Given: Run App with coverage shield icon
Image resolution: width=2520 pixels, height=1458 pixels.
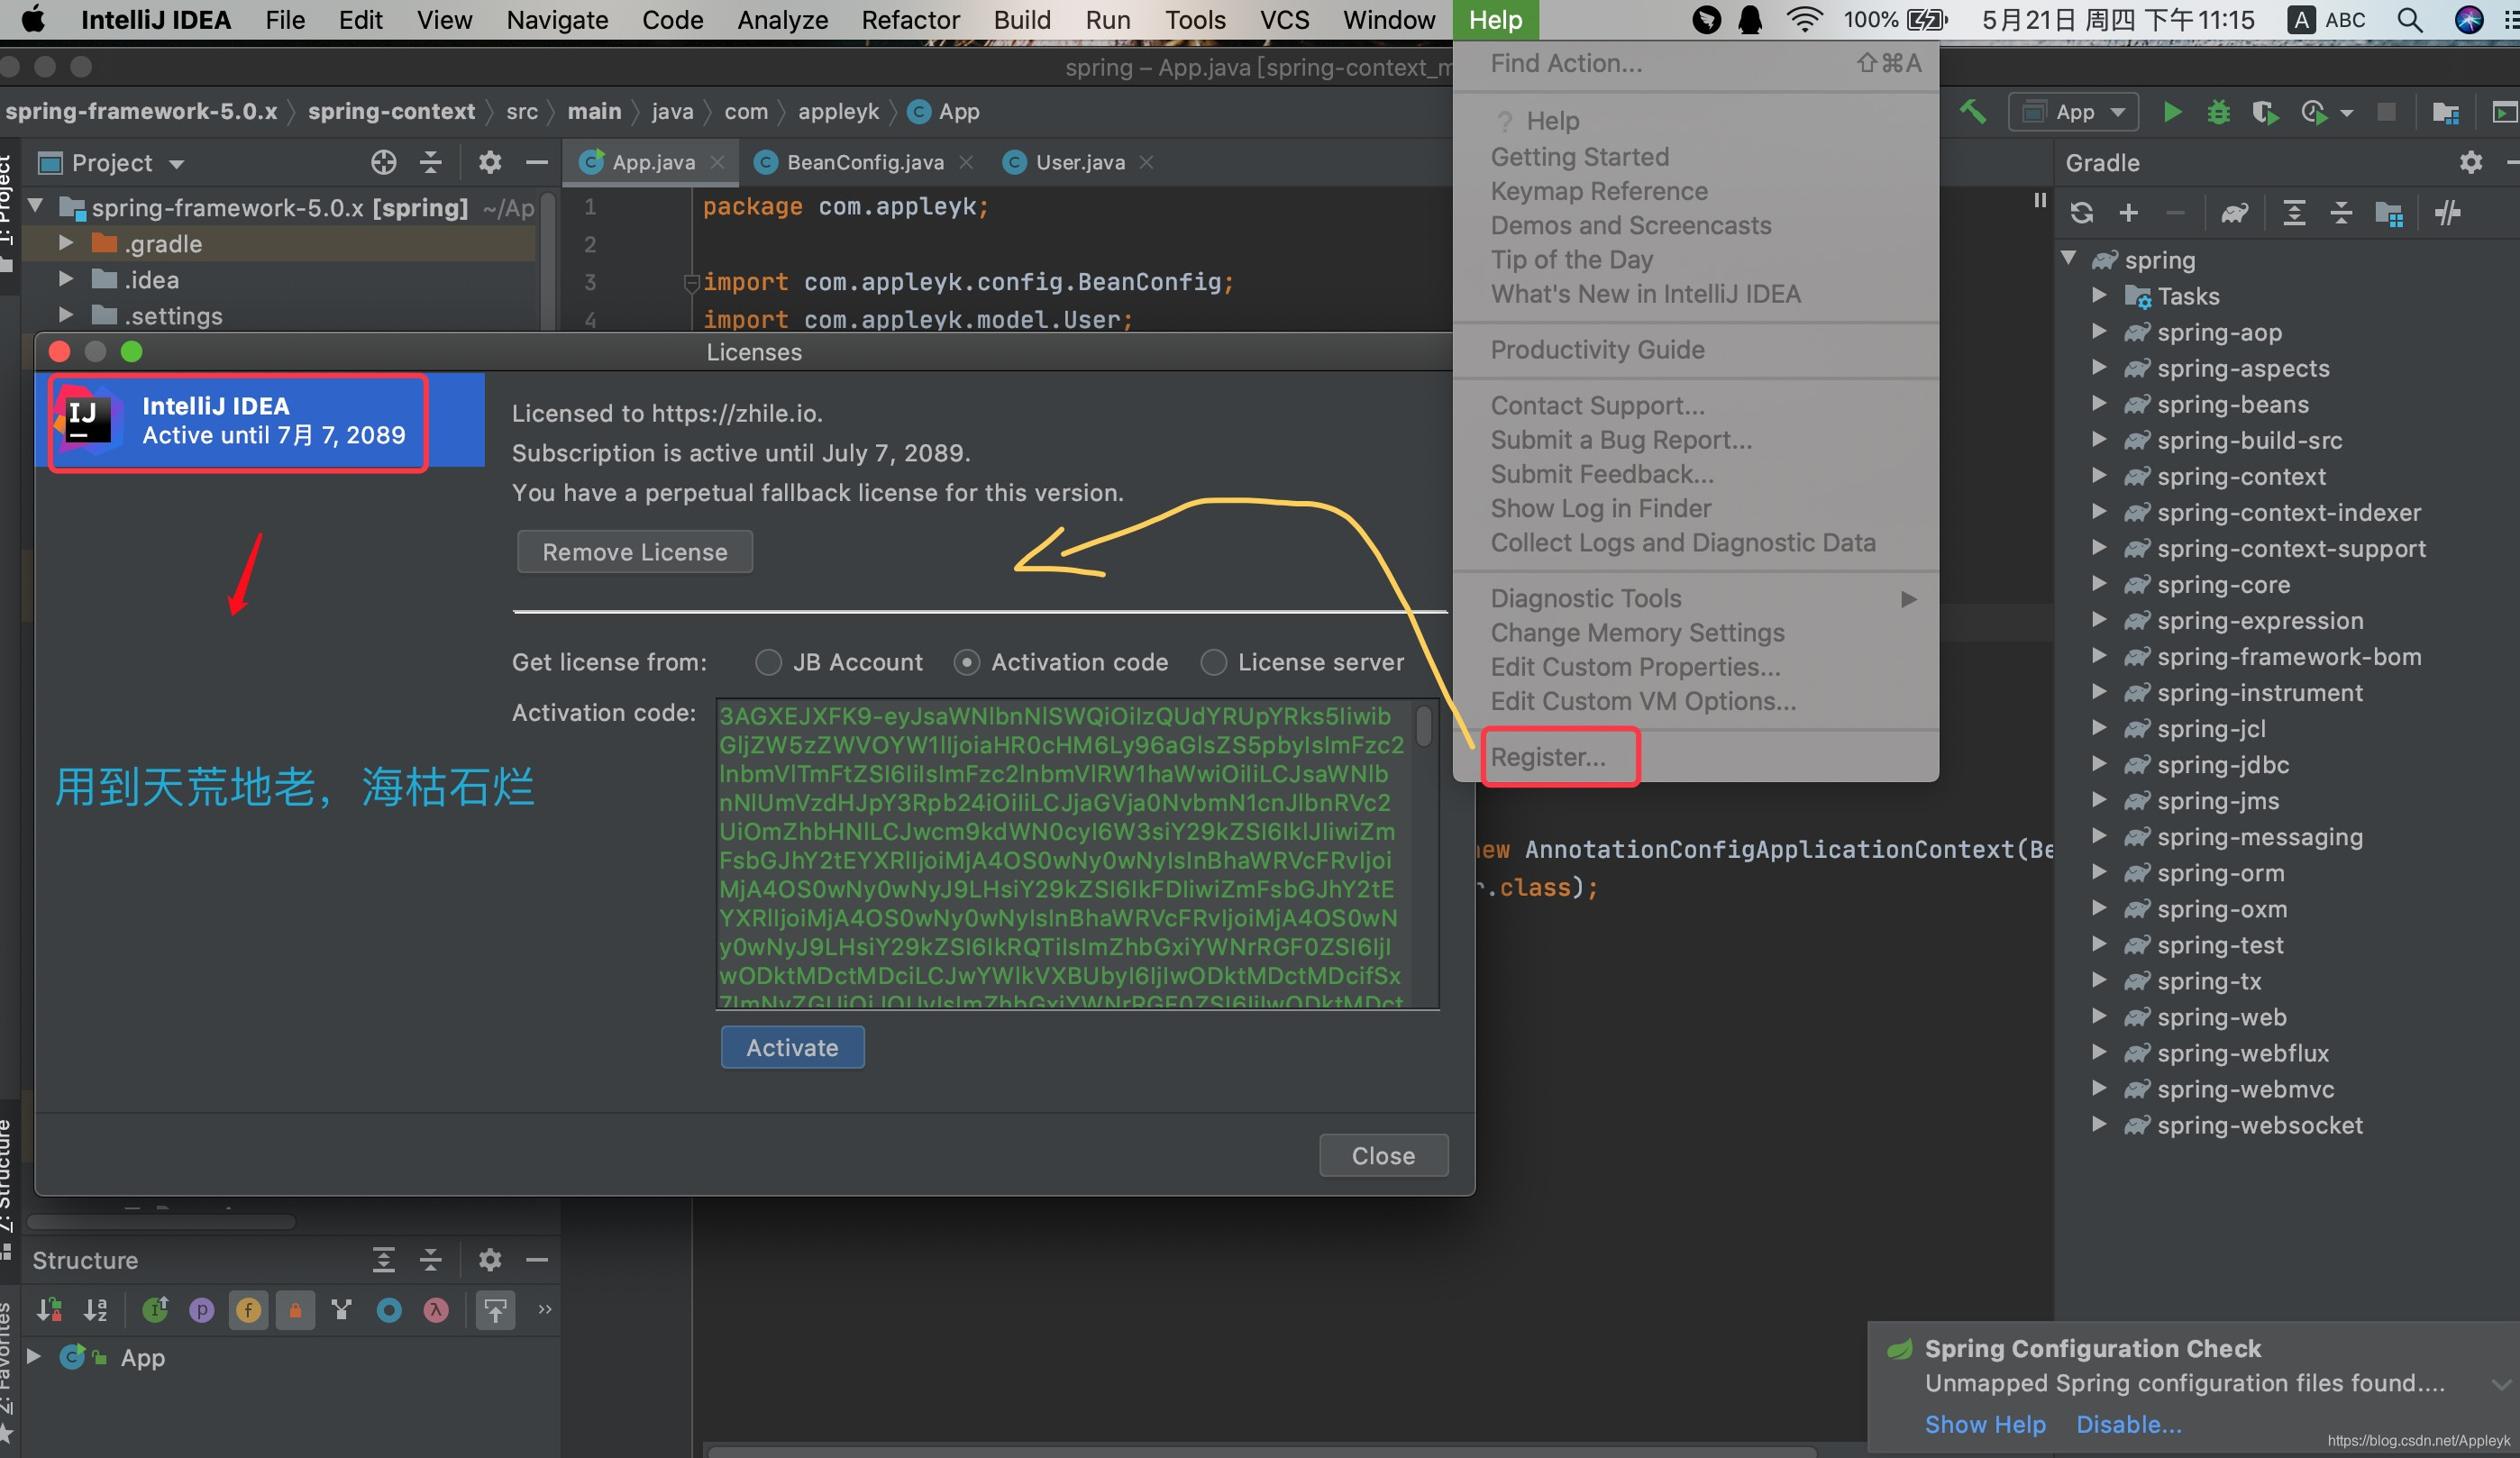Looking at the screenshot, I should click(2264, 112).
